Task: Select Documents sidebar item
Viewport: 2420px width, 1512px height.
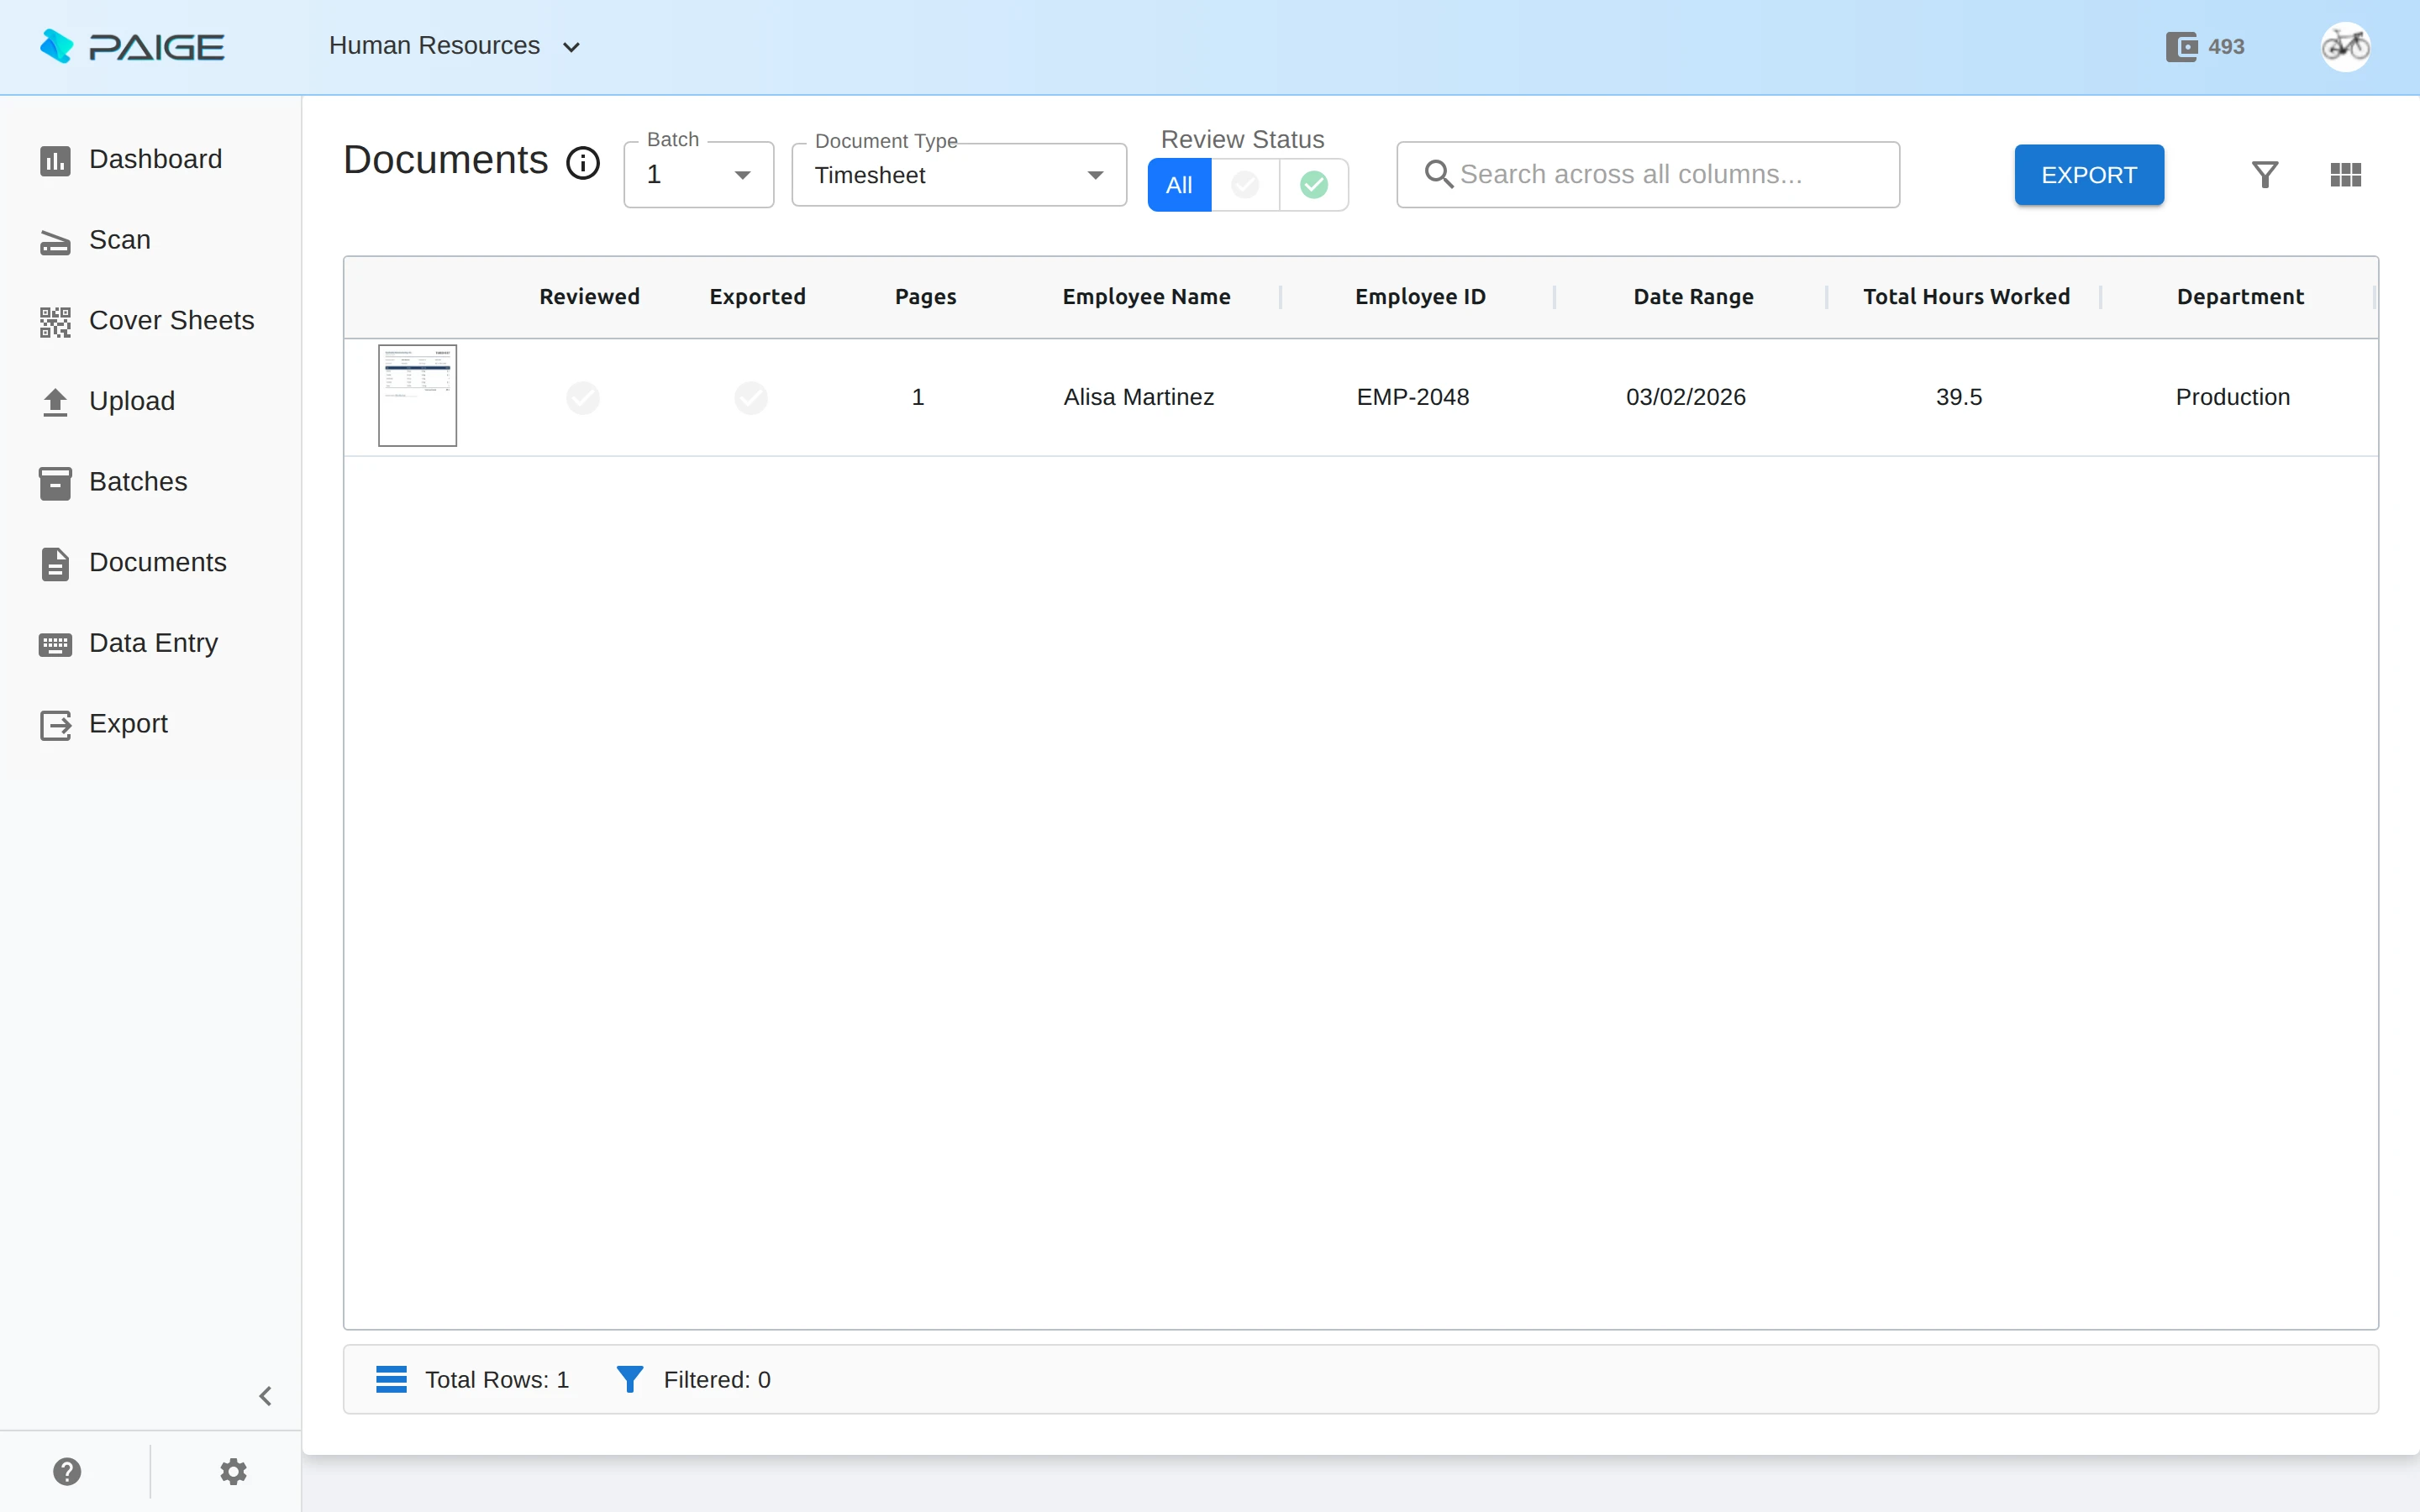Action: click(x=150, y=563)
